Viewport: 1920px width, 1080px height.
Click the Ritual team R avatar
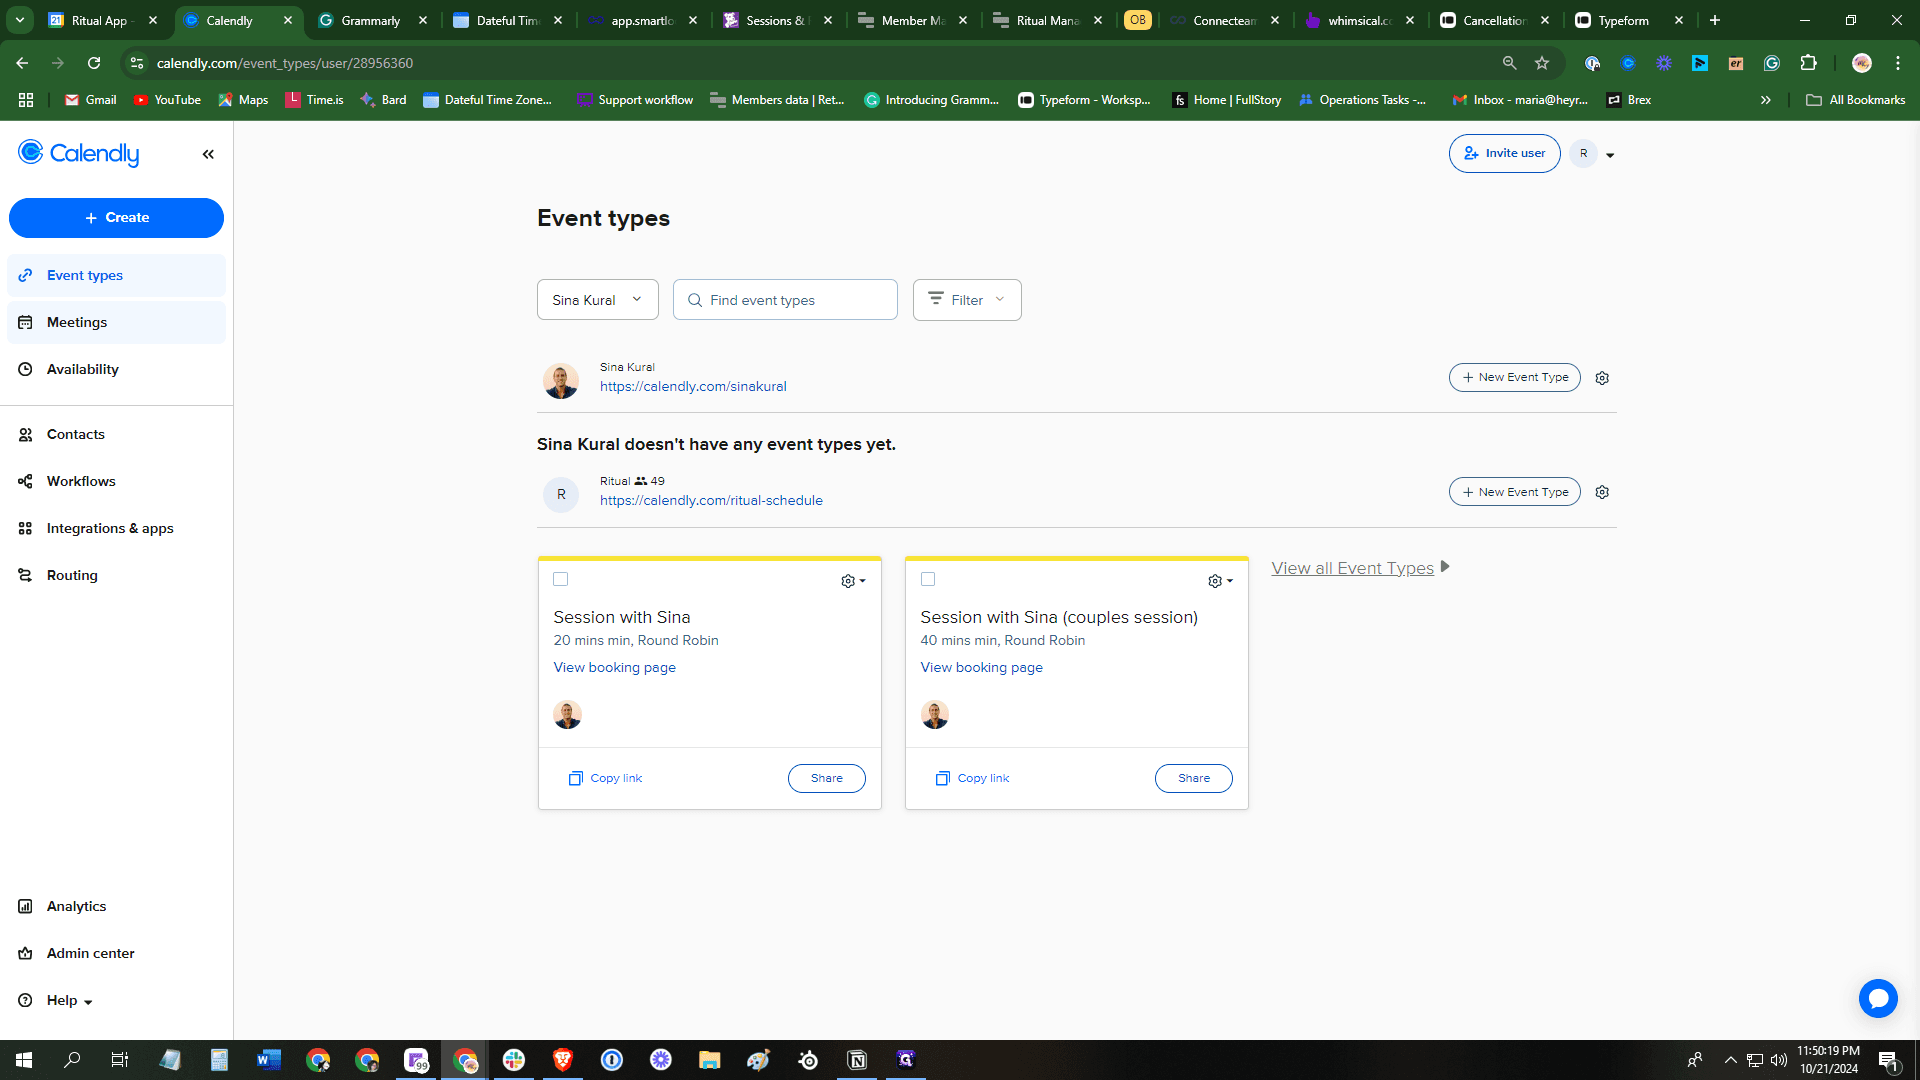coord(560,494)
